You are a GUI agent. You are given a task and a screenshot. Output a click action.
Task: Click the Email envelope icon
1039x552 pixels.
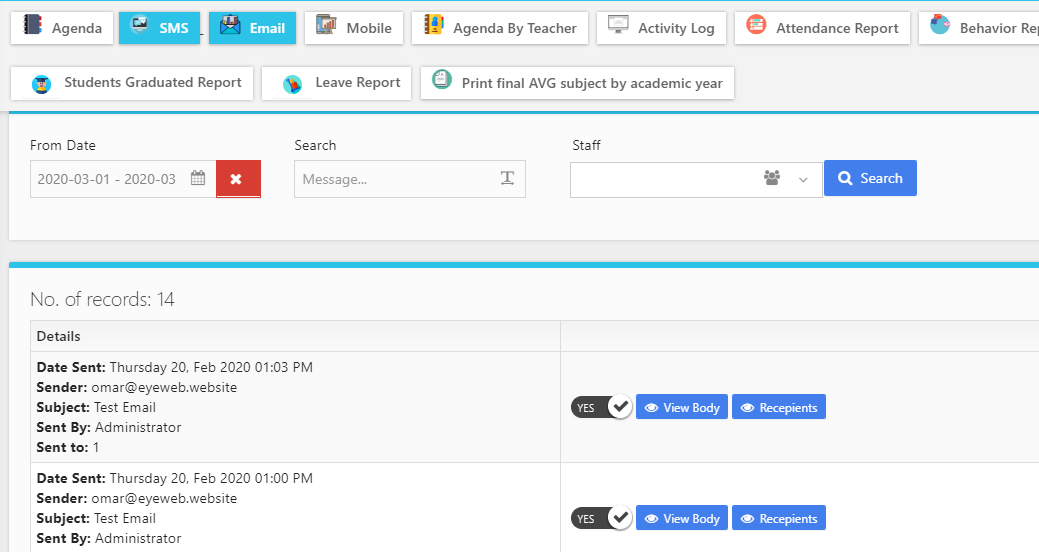(x=230, y=25)
